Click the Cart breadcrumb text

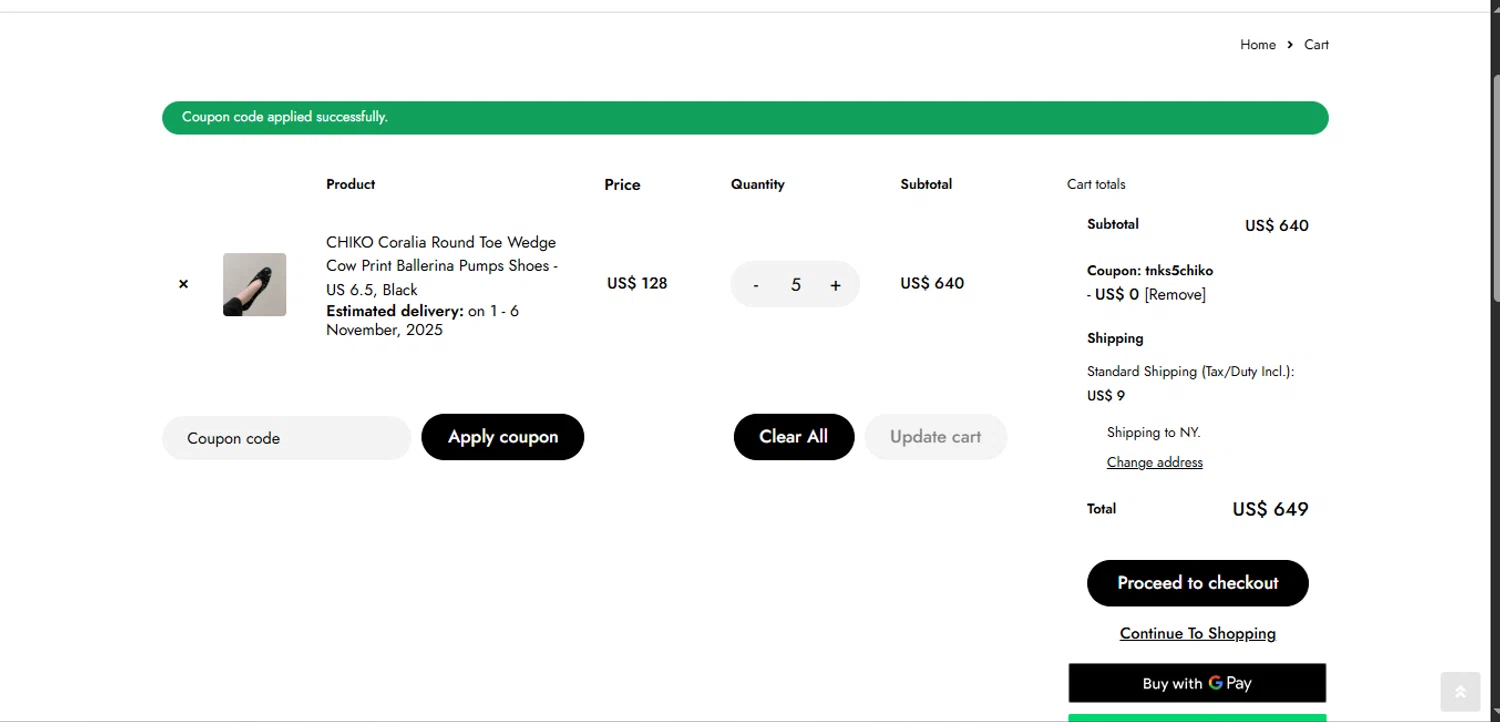tap(1316, 45)
